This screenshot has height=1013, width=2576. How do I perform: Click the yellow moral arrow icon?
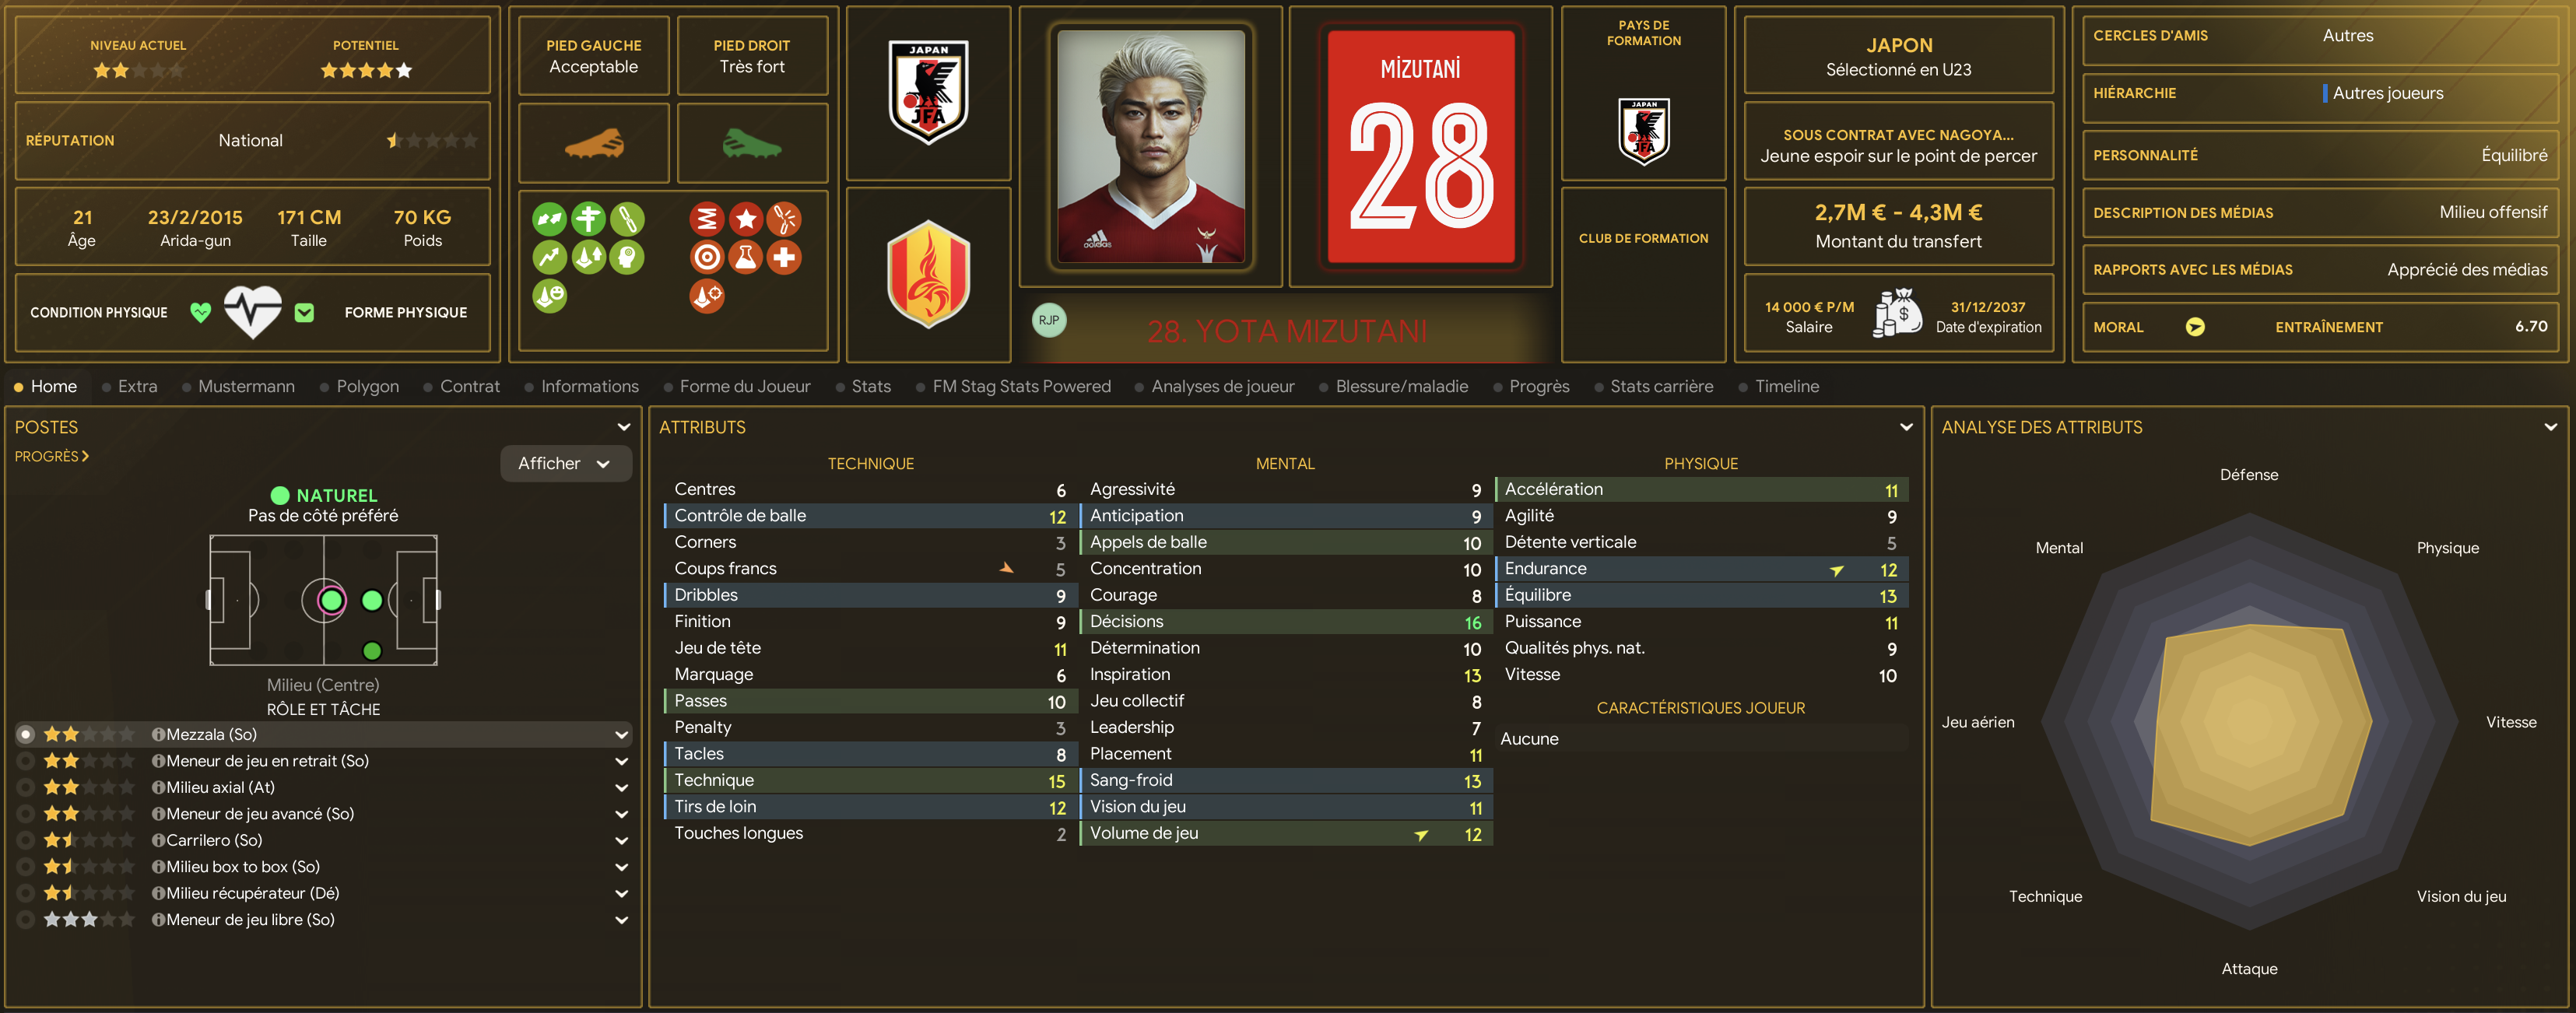pos(2195,327)
